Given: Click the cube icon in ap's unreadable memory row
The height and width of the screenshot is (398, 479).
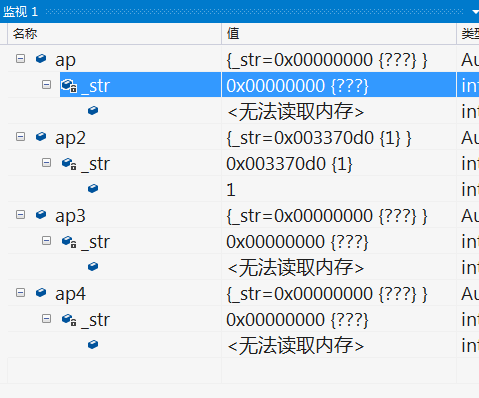Looking at the screenshot, I should point(93,111).
